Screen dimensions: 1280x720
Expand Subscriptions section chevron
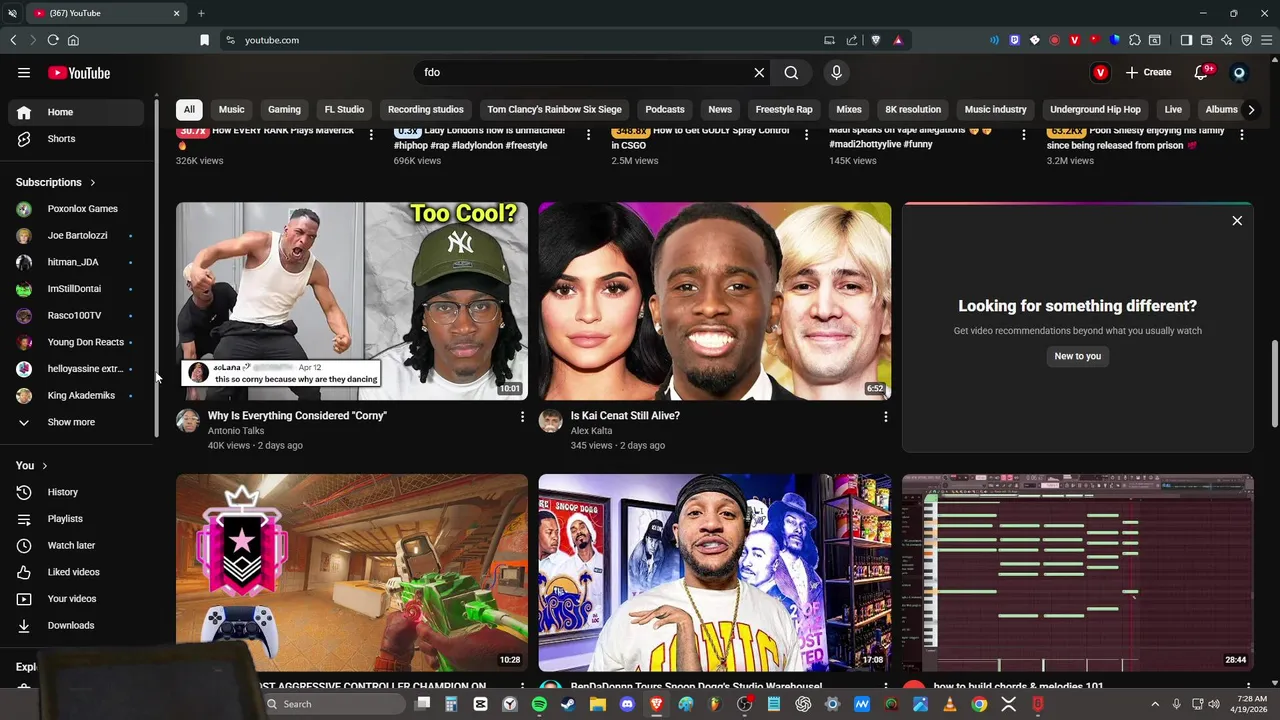(x=93, y=182)
